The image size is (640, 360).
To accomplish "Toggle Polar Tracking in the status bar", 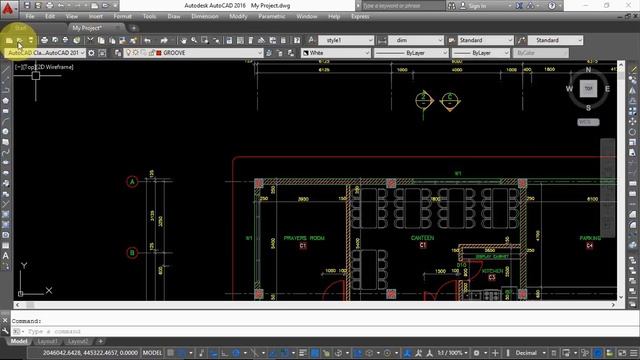I will (236, 353).
